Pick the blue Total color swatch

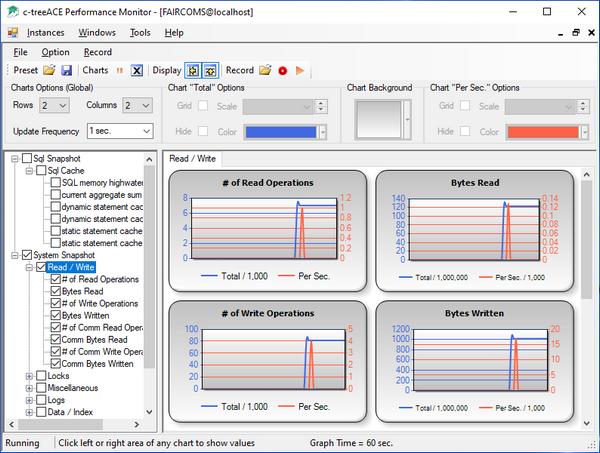281,132
